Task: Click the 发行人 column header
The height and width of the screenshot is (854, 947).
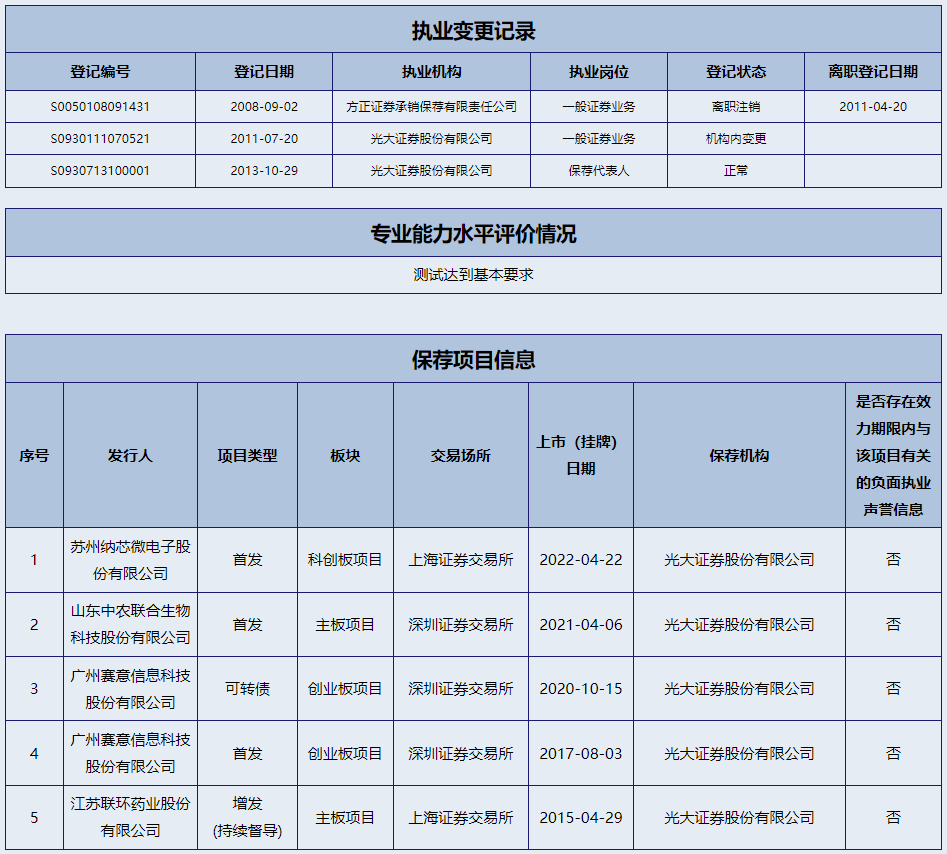Action: point(130,455)
